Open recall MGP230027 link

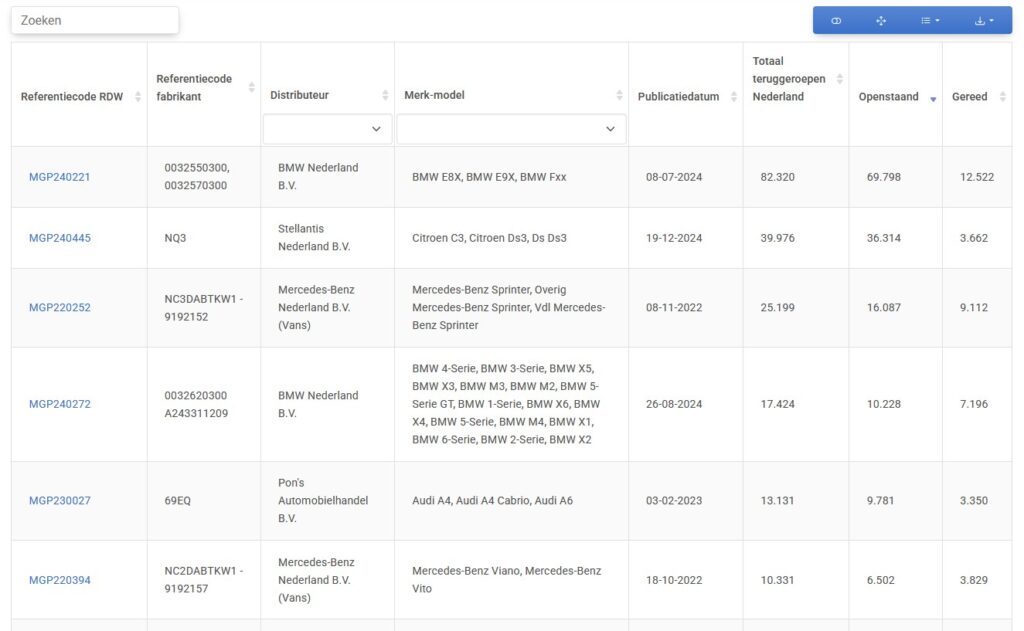click(59, 500)
